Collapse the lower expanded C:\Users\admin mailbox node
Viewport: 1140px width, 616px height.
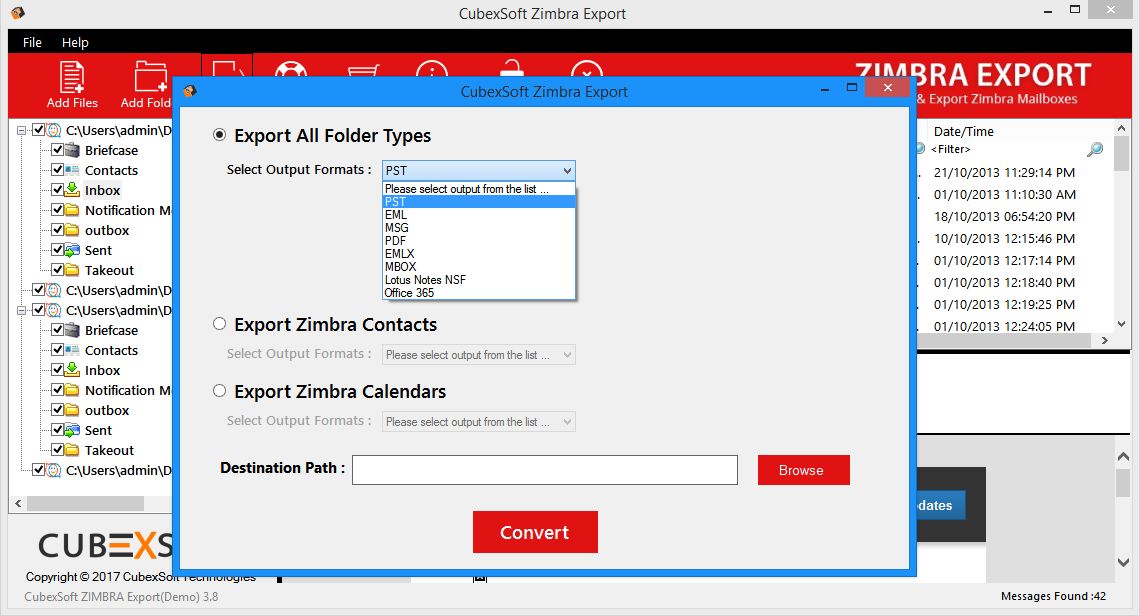[x=22, y=311]
